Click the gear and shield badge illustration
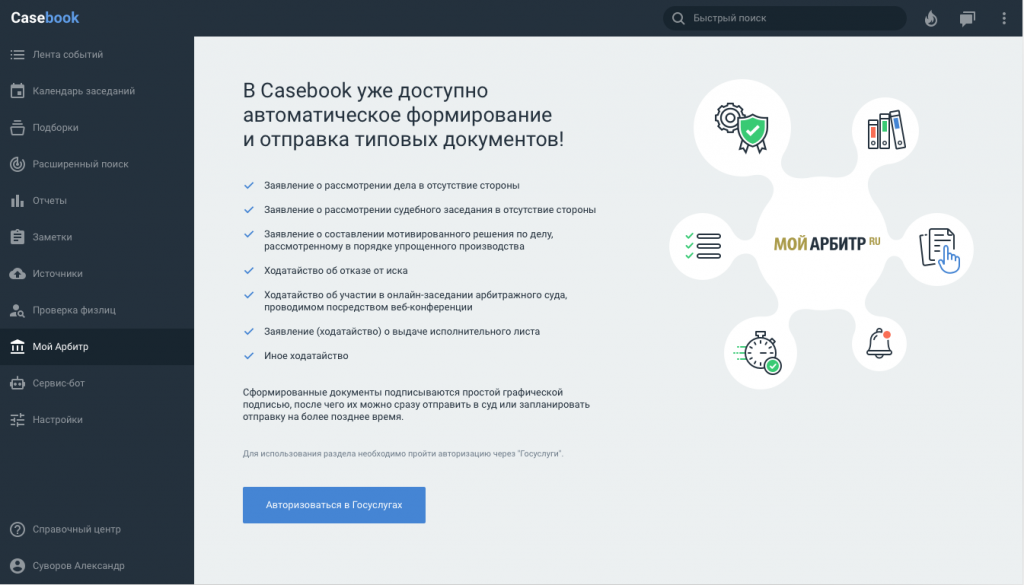 pyautogui.click(x=742, y=127)
